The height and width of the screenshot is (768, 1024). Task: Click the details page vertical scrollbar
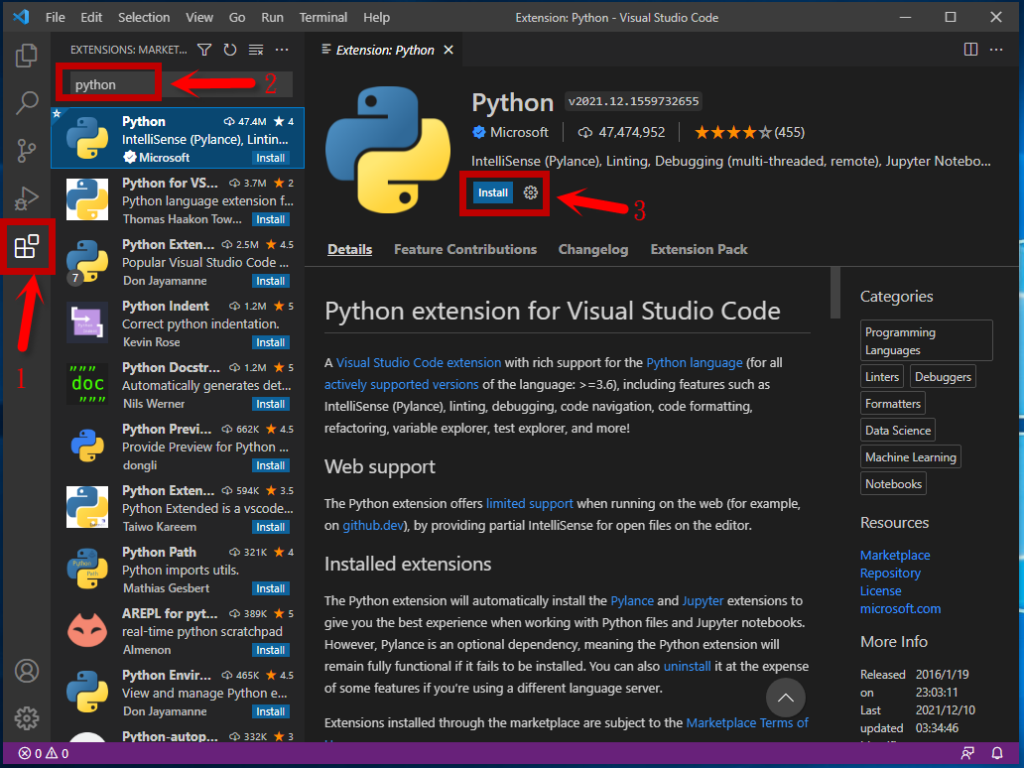pos(835,293)
